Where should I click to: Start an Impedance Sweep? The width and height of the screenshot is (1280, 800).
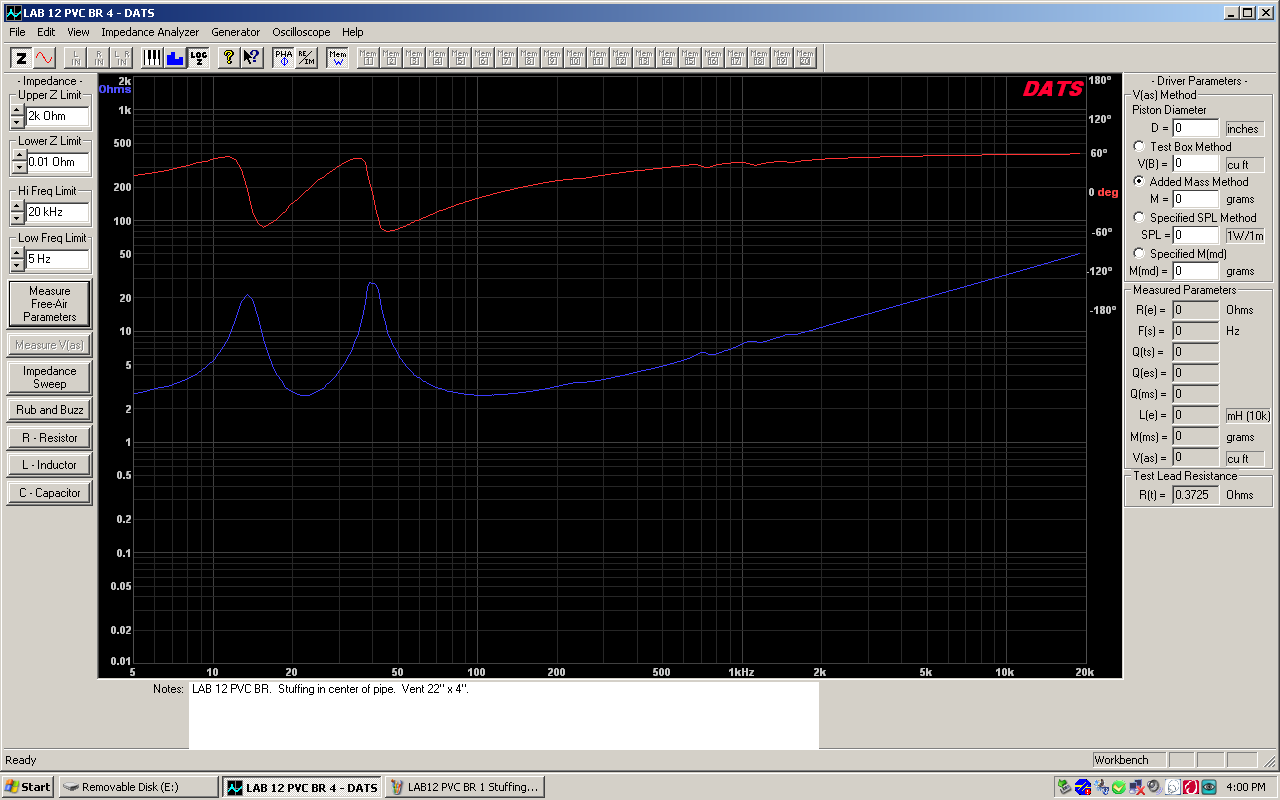pyautogui.click(x=49, y=377)
